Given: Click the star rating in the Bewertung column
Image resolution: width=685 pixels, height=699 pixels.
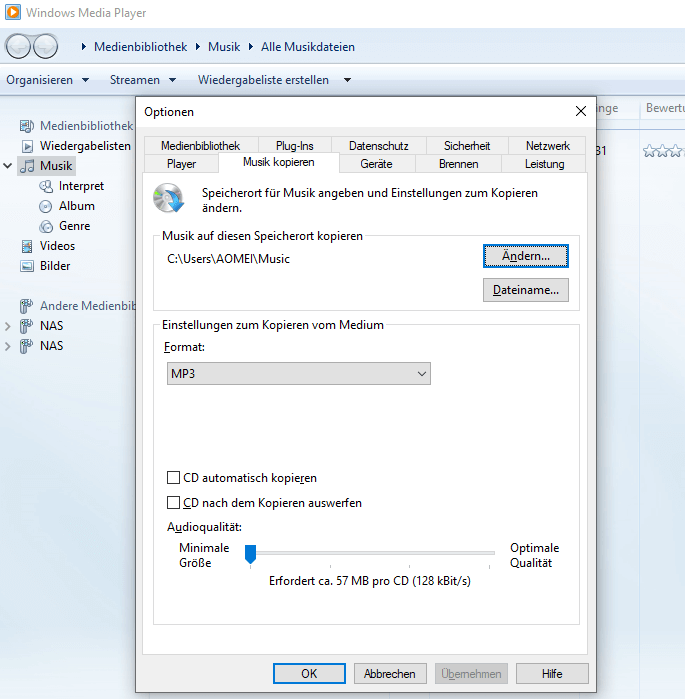Looking at the screenshot, I should coord(663,151).
